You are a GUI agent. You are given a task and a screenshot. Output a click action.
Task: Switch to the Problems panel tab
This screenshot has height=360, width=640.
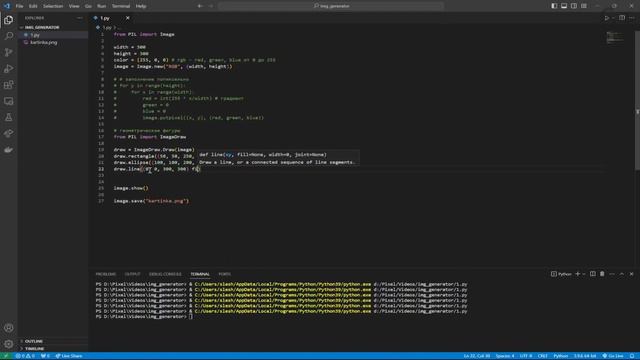(x=106, y=274)
